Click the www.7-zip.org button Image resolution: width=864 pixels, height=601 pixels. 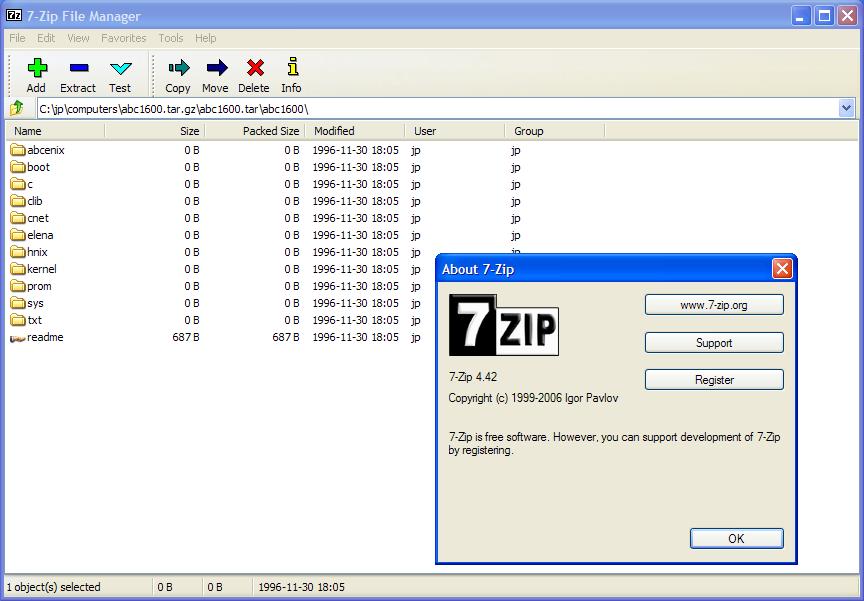(x=714, y=305)
